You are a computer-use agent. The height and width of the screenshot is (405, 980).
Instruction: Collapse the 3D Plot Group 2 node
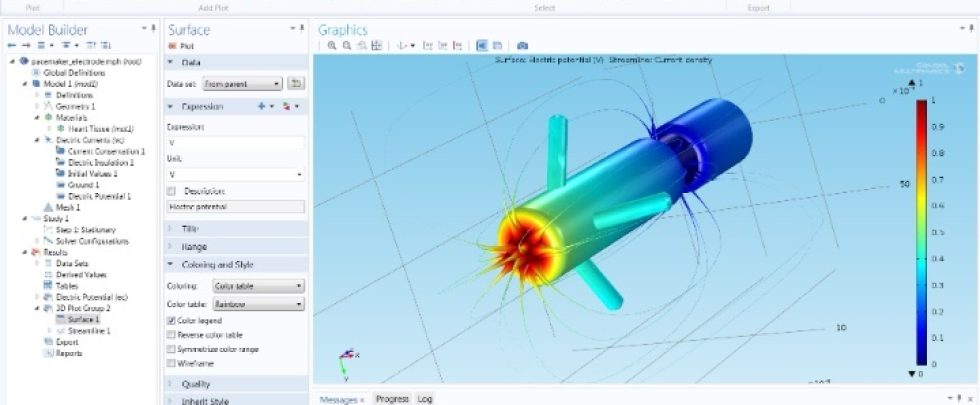[x=38, y=309]
